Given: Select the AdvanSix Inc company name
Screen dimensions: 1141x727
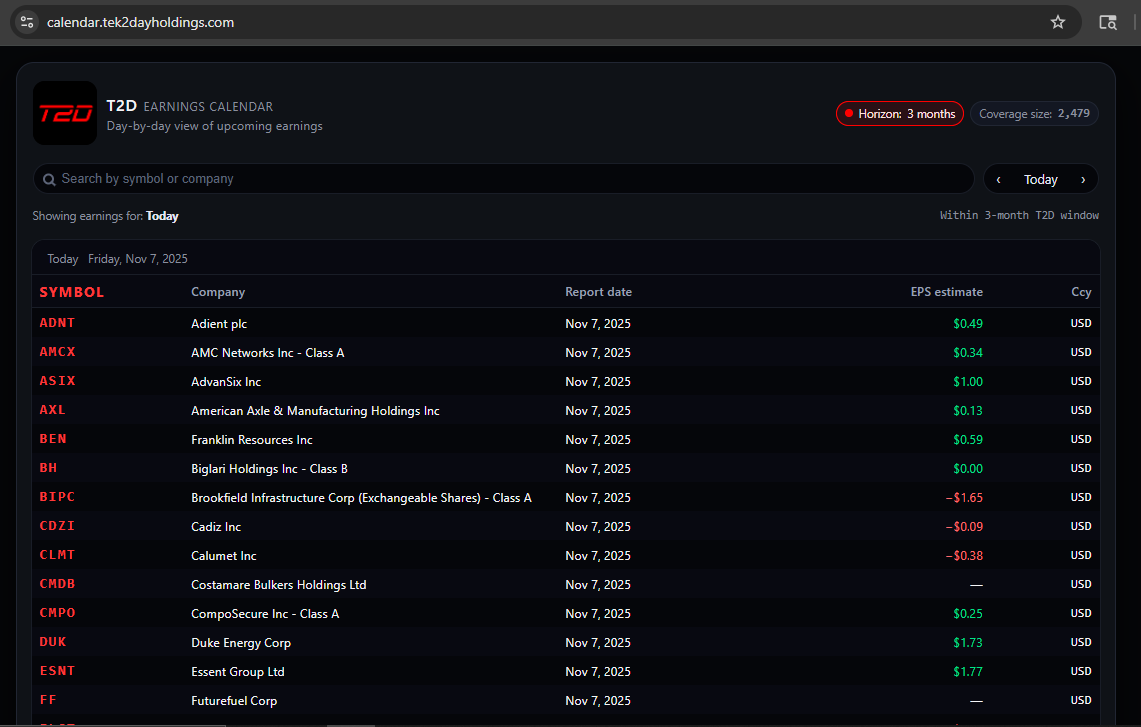Looking at the screenshot, I should [x=226, y=382].
